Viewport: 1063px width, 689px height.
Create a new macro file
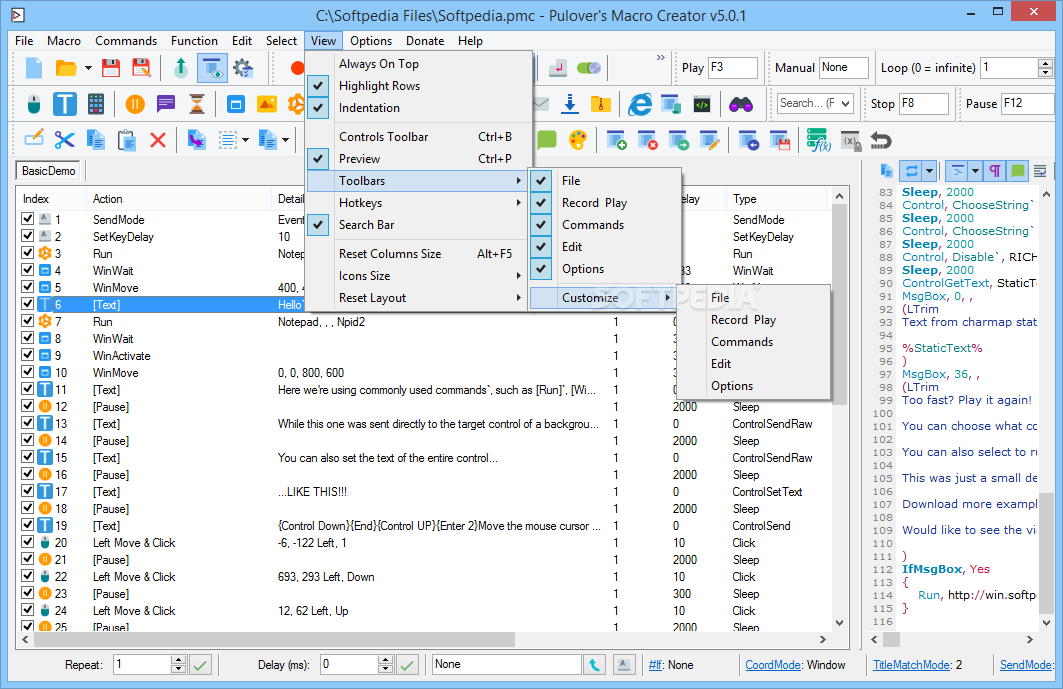[34, 68]
